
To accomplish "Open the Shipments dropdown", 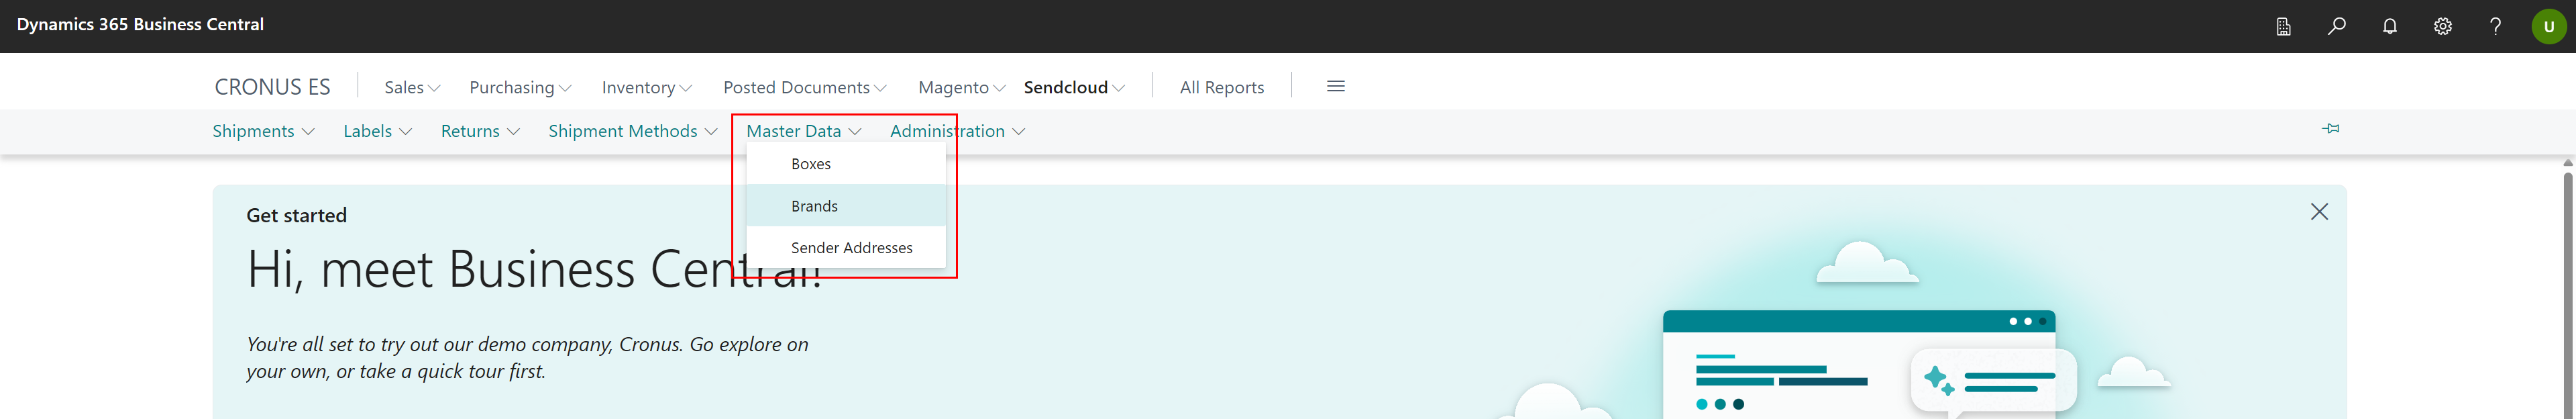I will (x=263, y=131).
